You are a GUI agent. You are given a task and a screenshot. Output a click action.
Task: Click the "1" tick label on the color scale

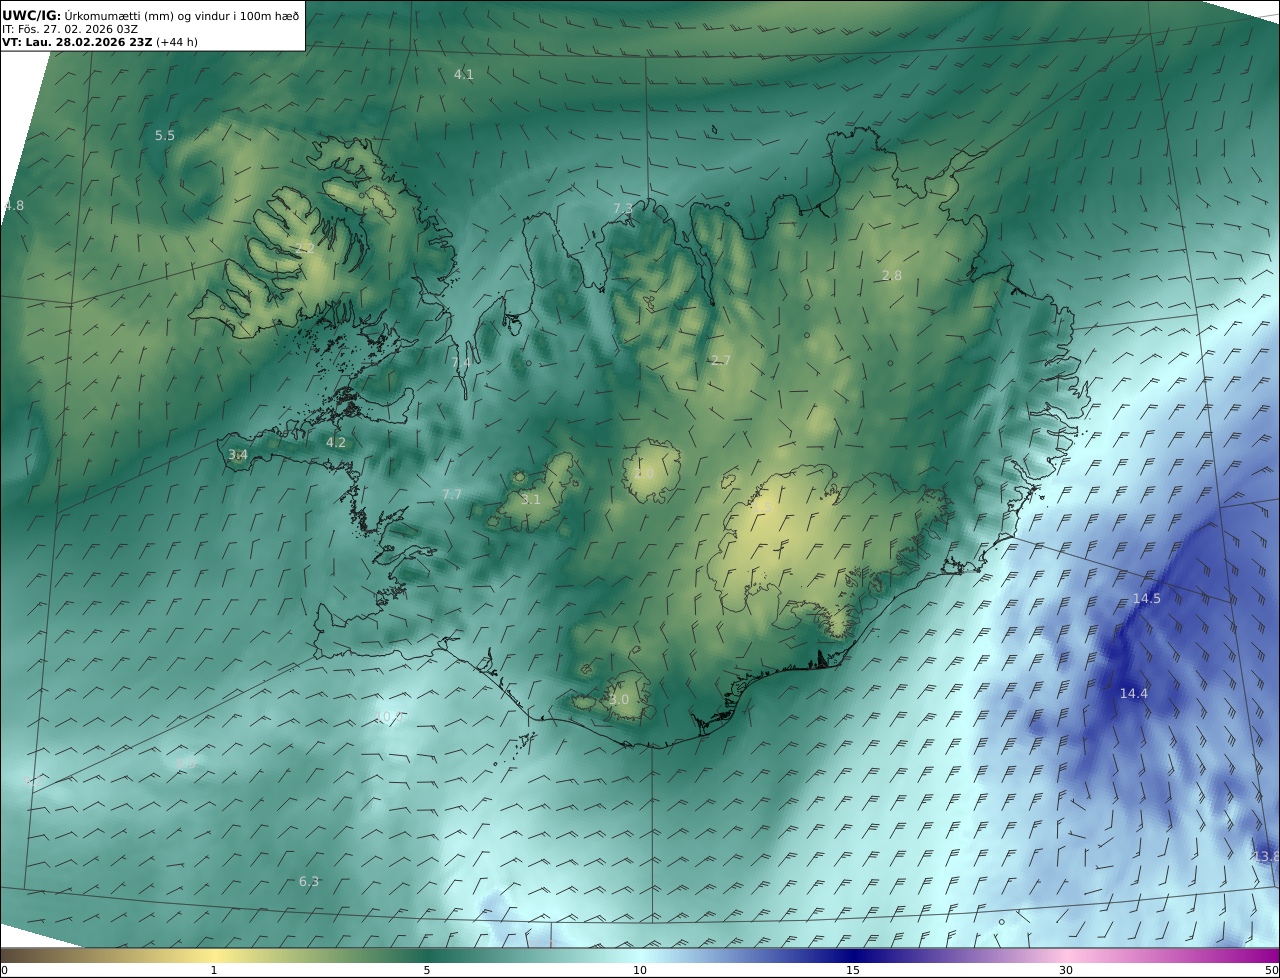(x=214, y=970)
